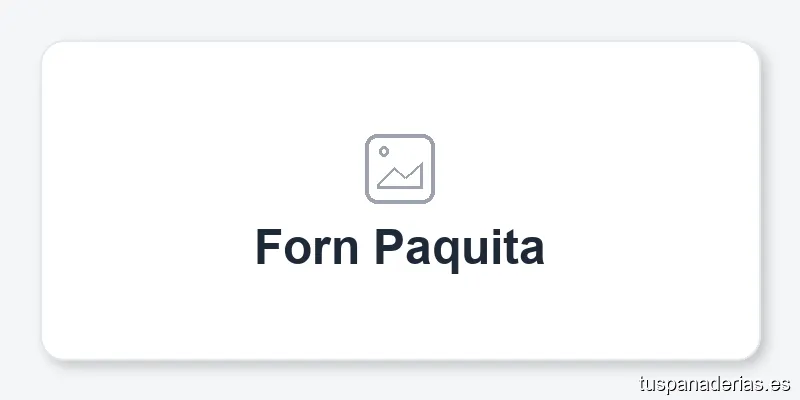Click the empty white area right of the title
The image size is (800, 400).
point(650,248)
